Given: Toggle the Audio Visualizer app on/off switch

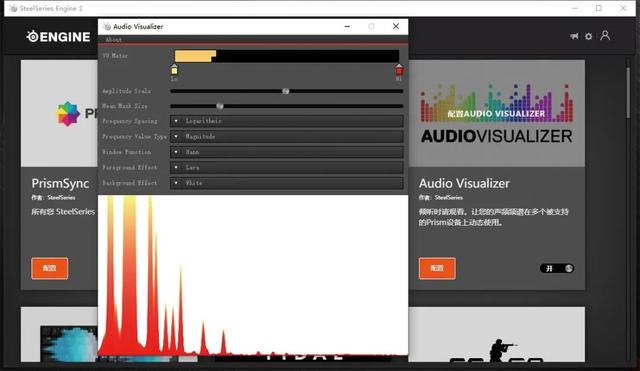Looking at the screenshot, I should (x=557, y=268).
